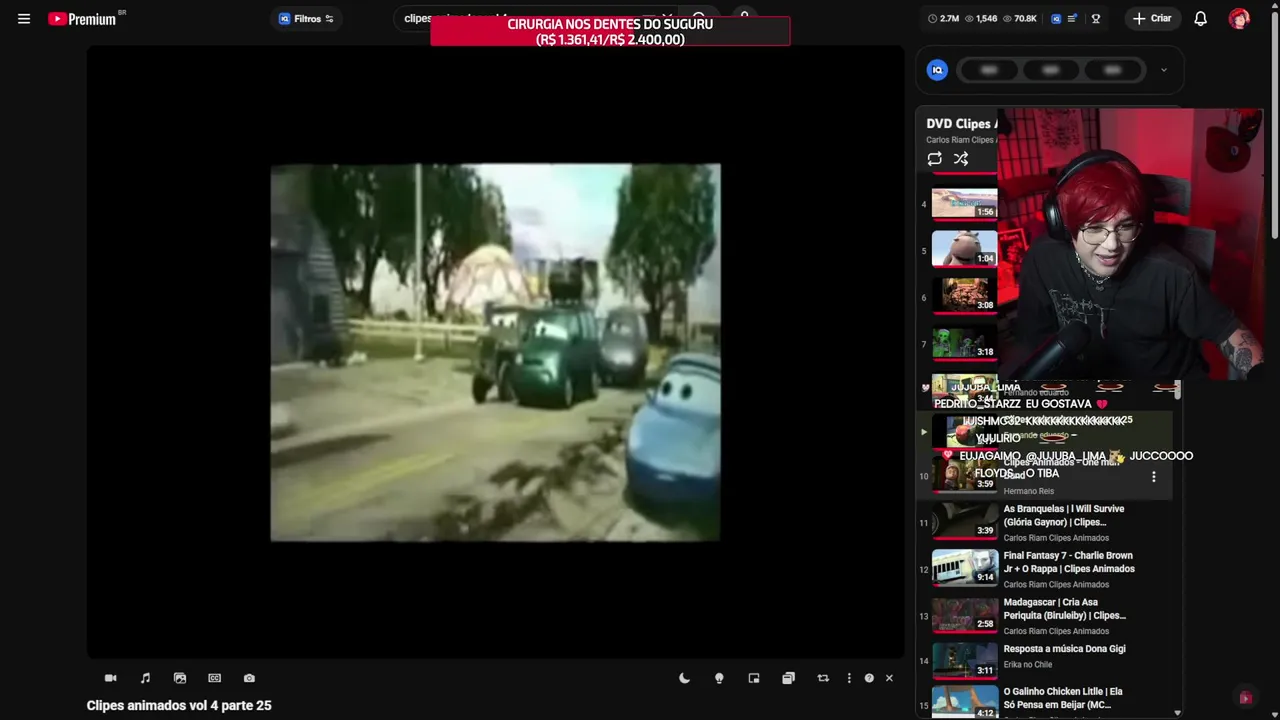Click the music note icon below player
The image size is (1280, 720).
point(145,678)
